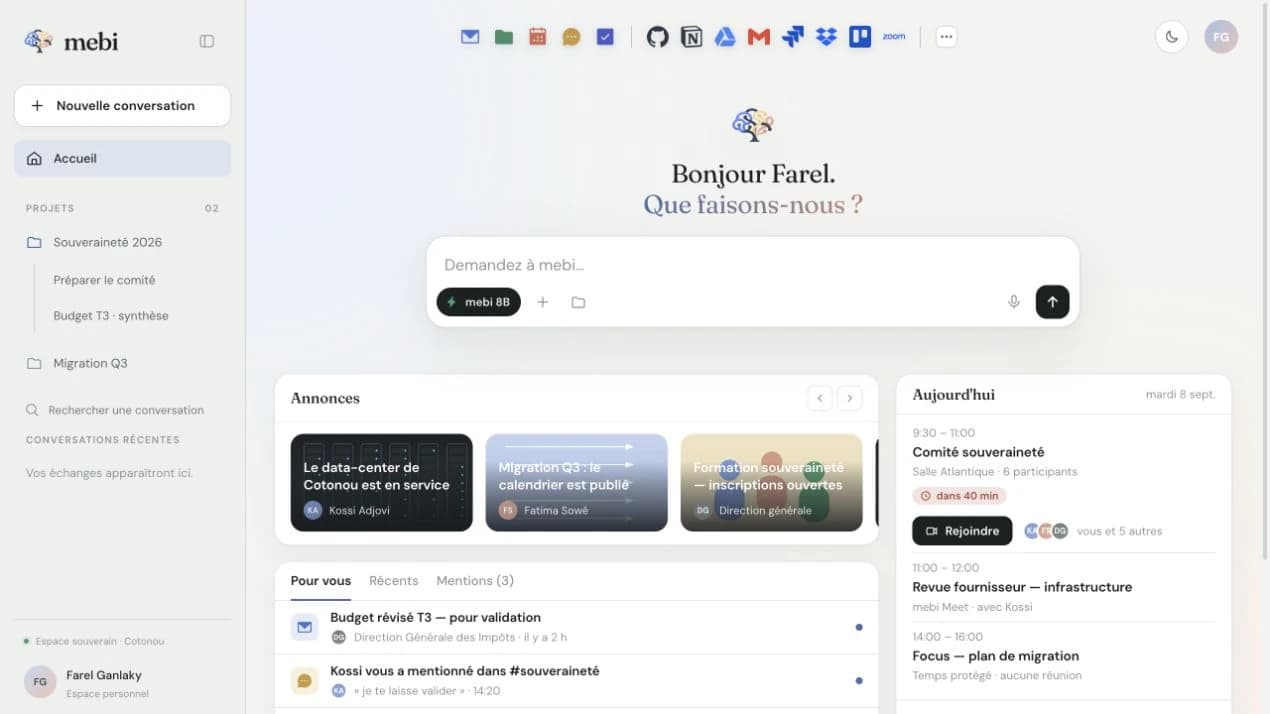
Task: Launch the Notion integration
Action: [691, 37]
